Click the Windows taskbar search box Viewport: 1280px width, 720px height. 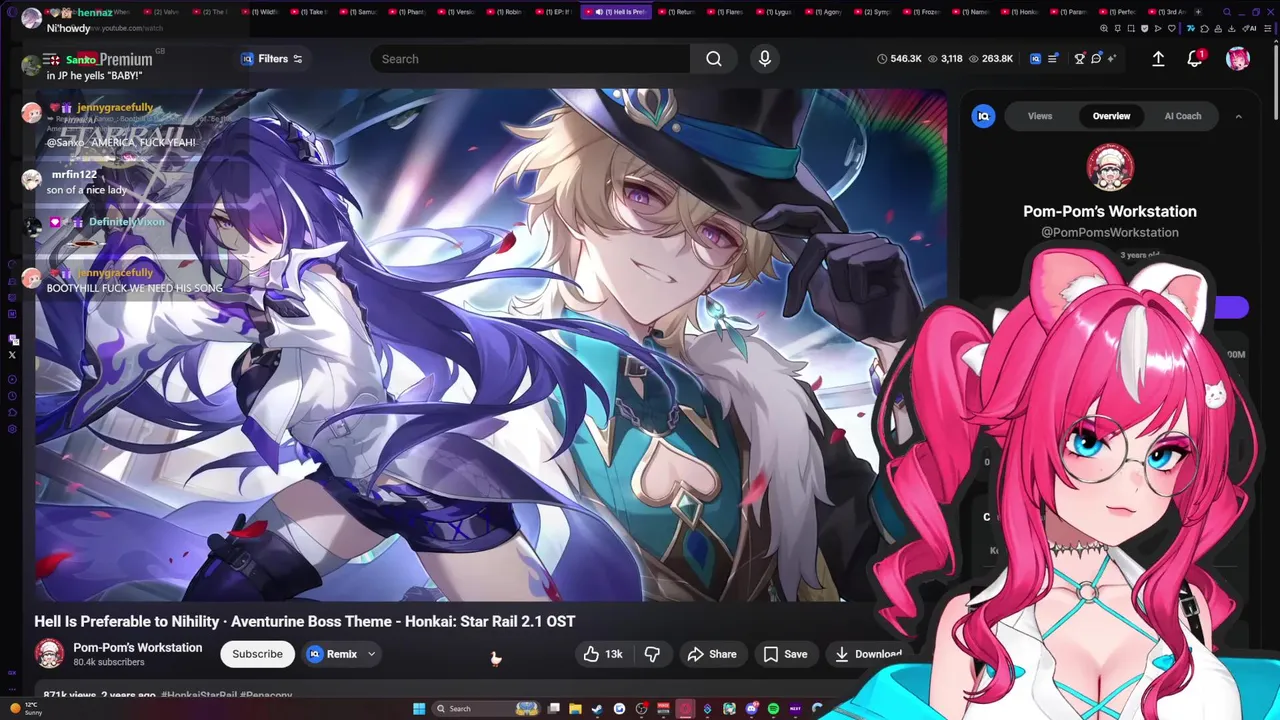486,709
